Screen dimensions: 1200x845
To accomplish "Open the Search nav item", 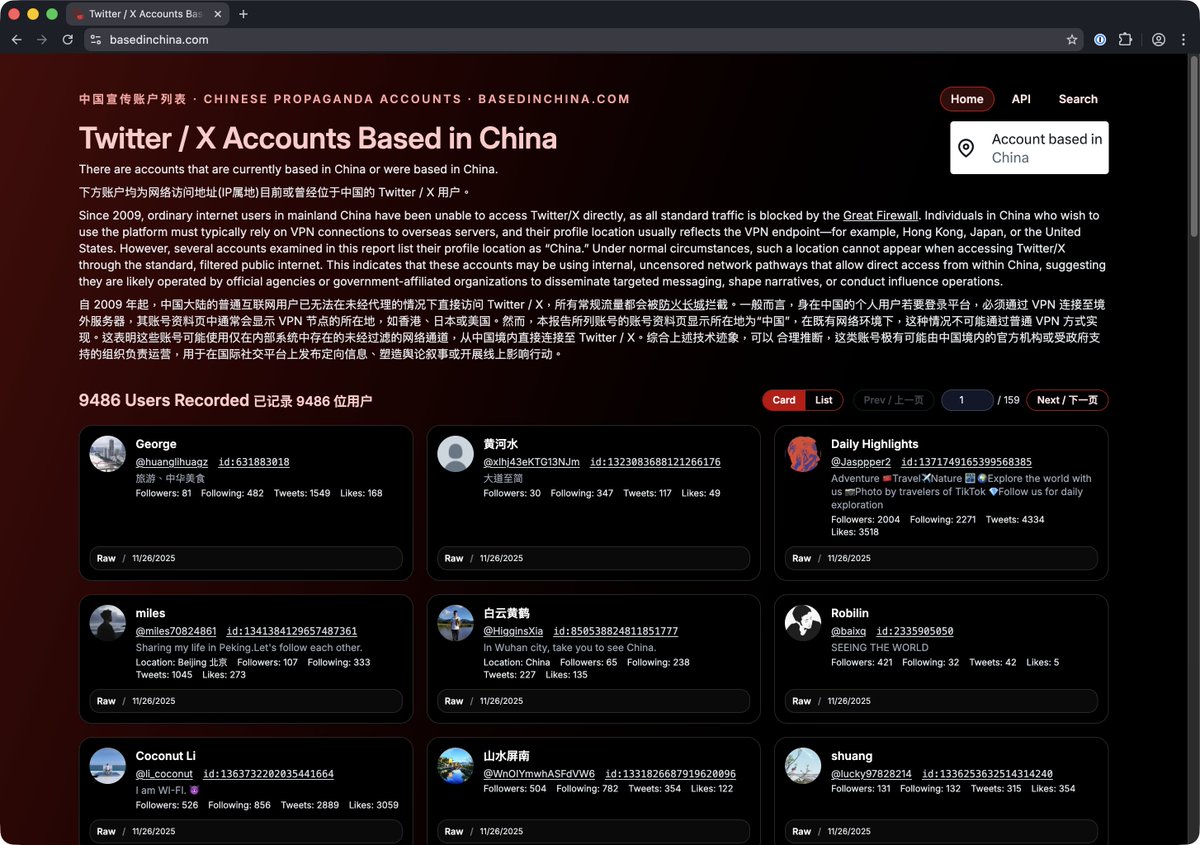I will 1078,99.
